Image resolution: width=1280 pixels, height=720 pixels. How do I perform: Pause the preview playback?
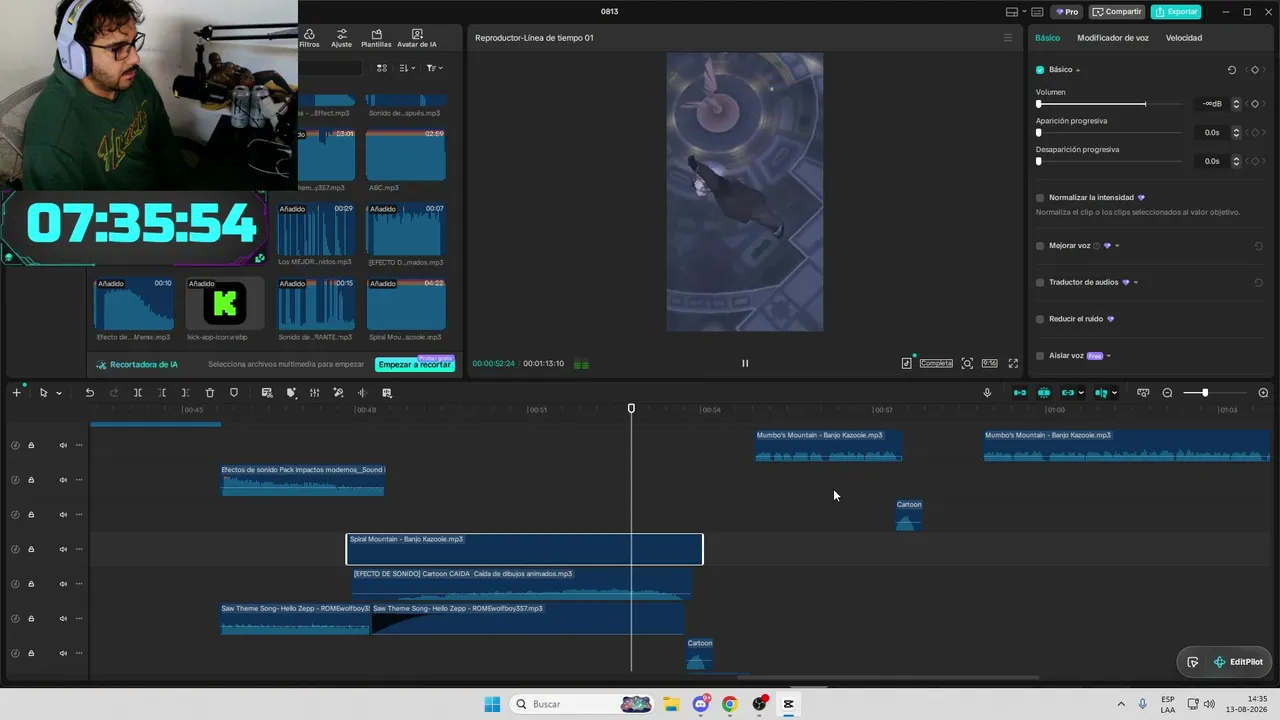[x=745, y=364]
